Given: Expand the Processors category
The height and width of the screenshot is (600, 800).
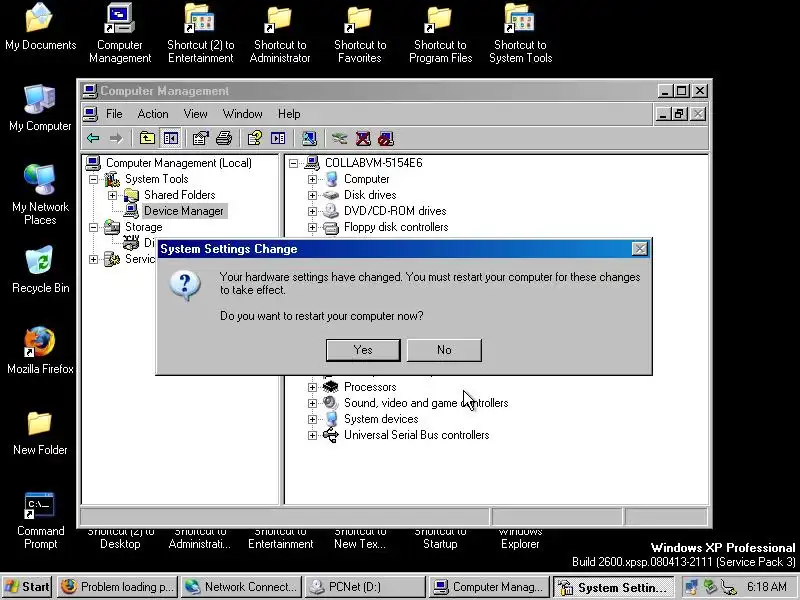Looking at the screenshot, I should 312,387.
